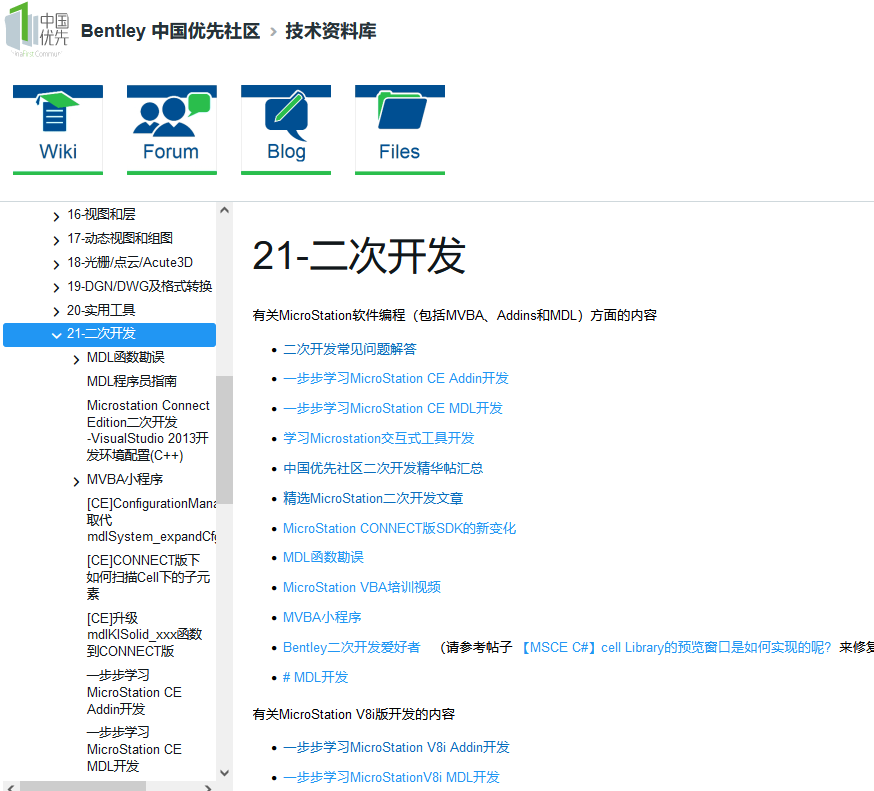The height and width of the screenshot is (791, 874).
Task: Click sidebar horizontal scroll right arrow
Action: 207,787
